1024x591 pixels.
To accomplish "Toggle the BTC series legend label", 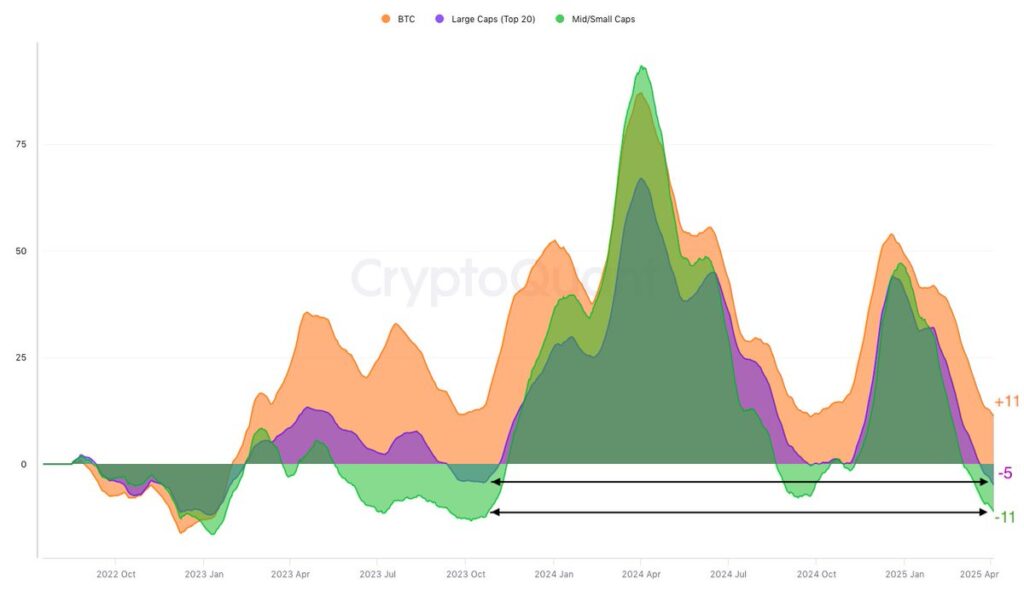I will 405,19.
